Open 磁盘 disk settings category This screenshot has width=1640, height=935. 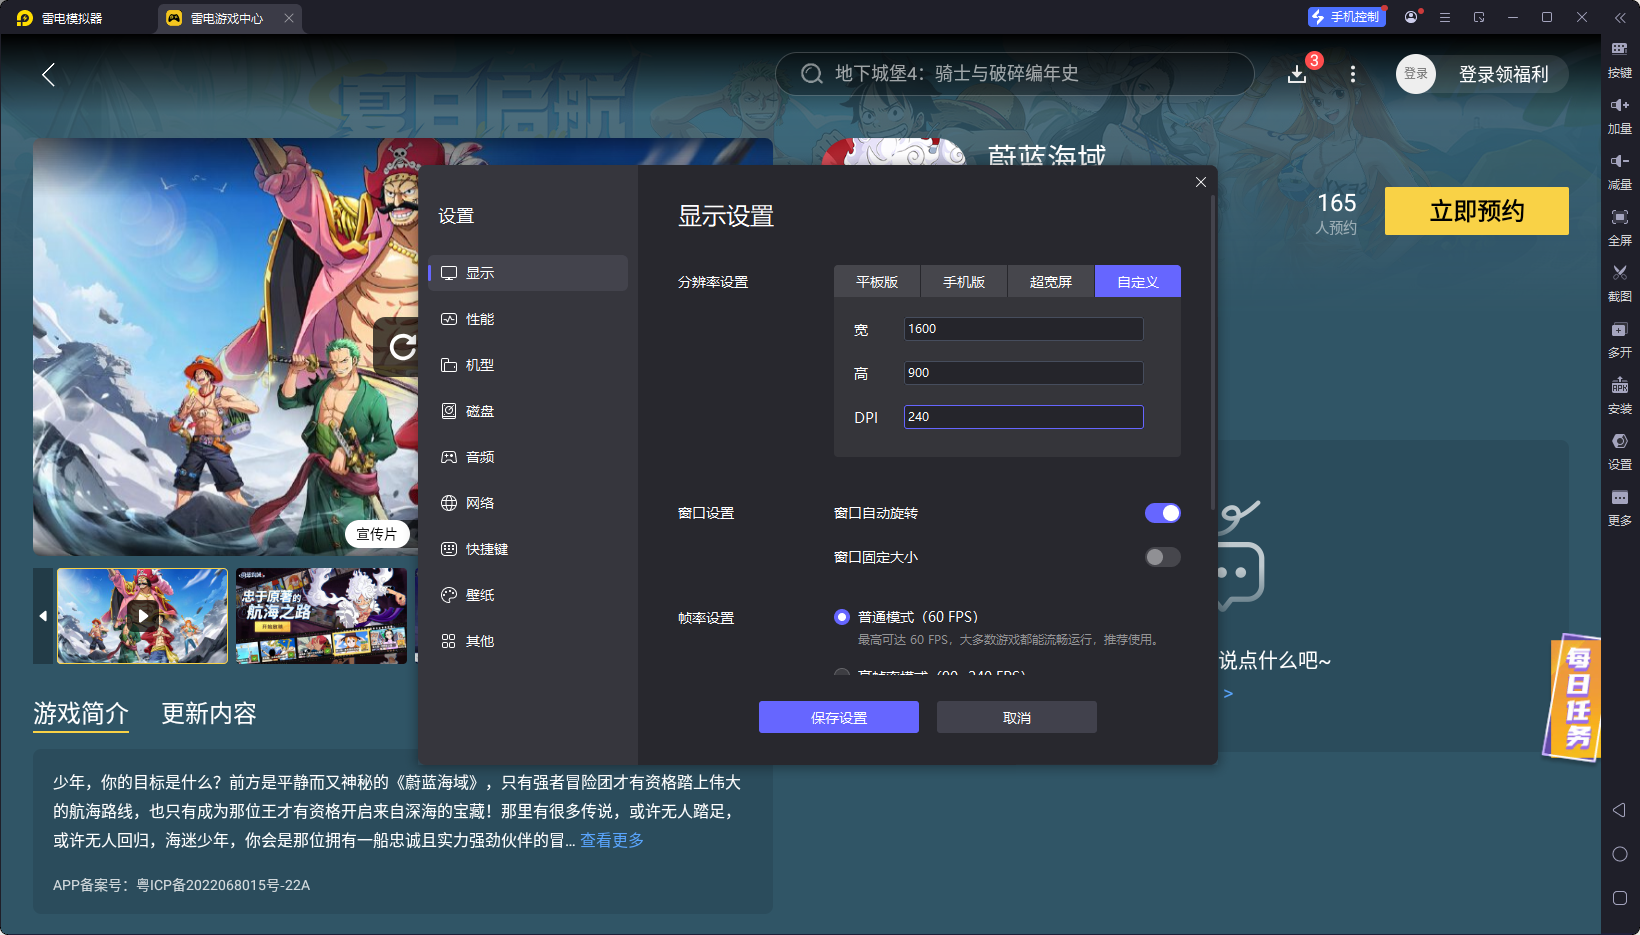pos(528,411)
